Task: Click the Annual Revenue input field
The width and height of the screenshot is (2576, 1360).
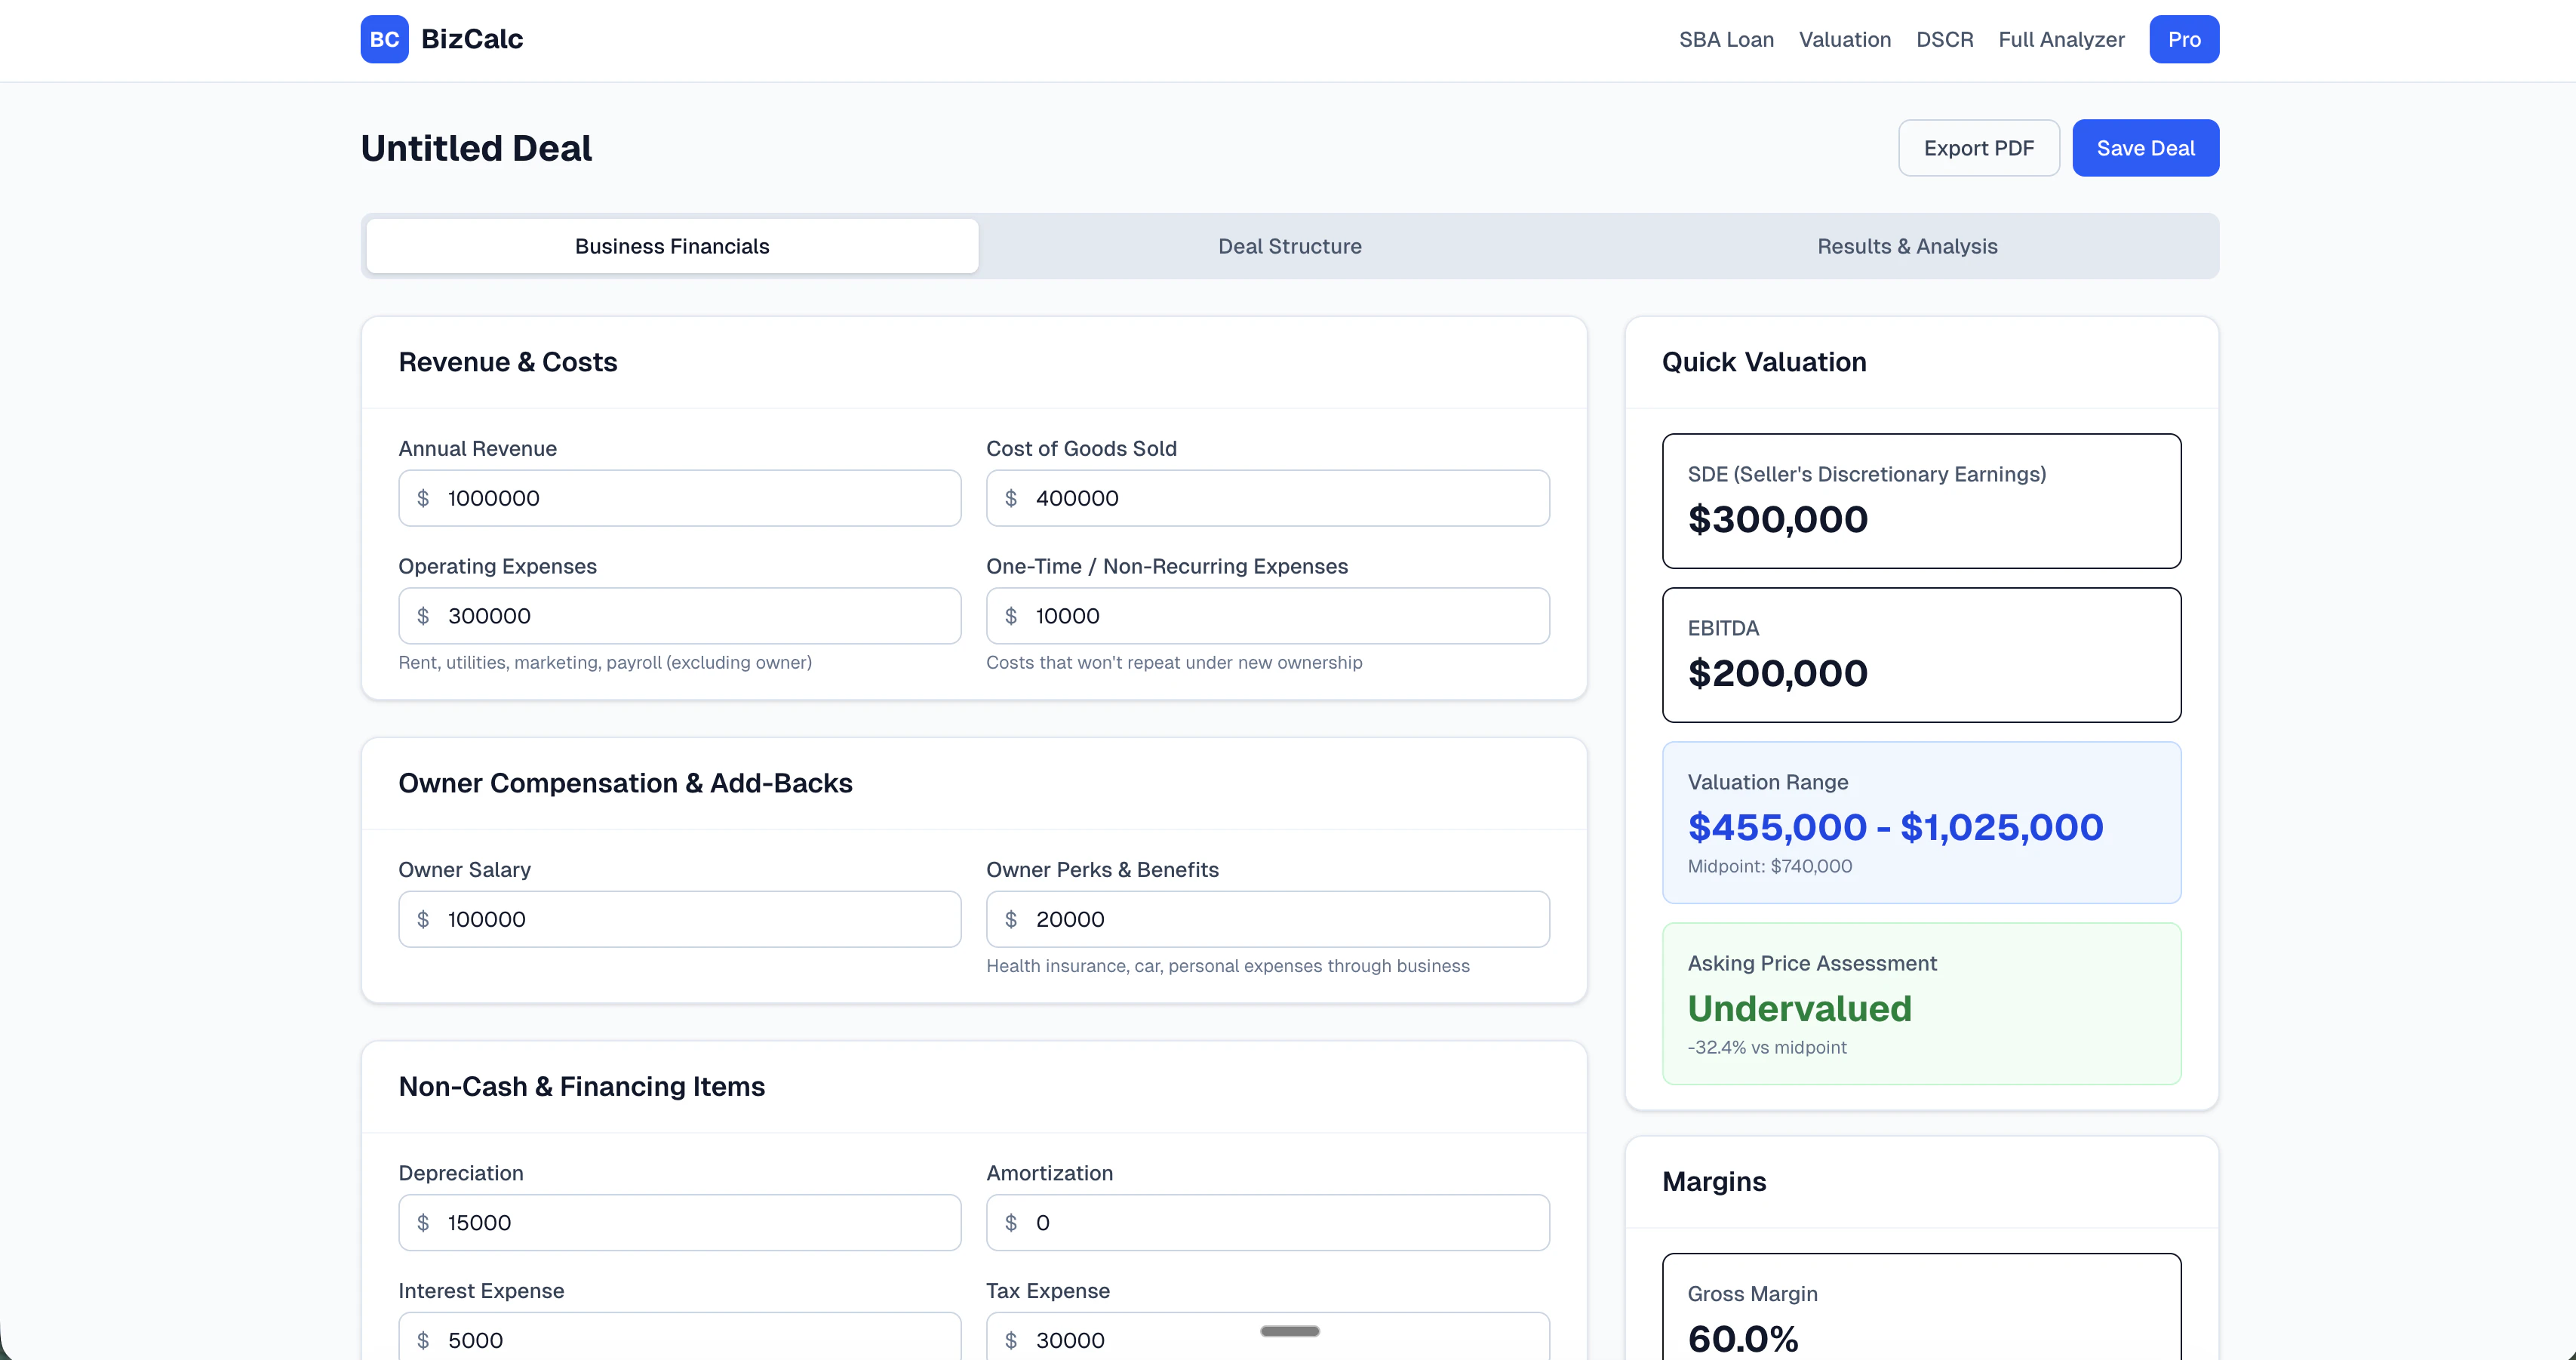Action: [x=680, y=498]
